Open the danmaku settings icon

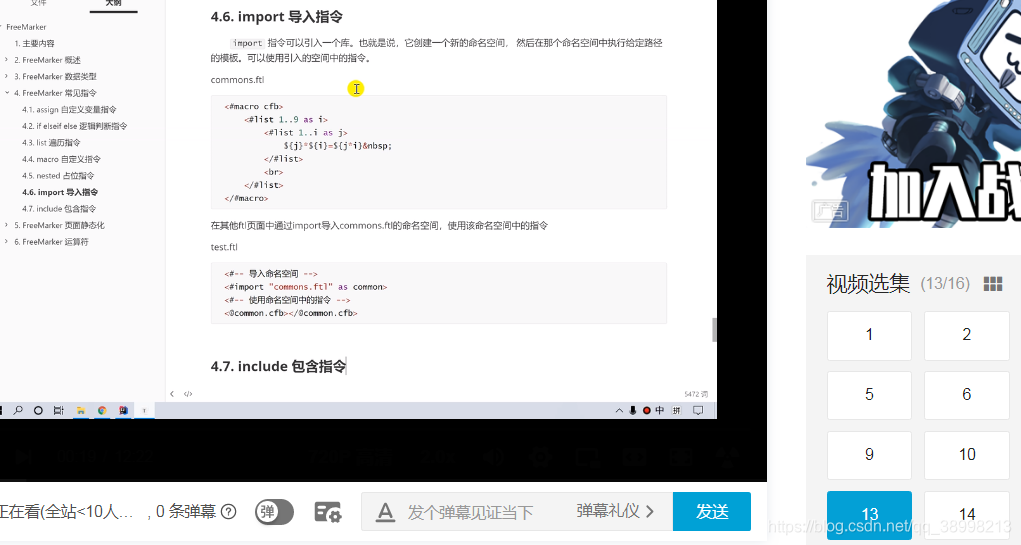(328, 512)
